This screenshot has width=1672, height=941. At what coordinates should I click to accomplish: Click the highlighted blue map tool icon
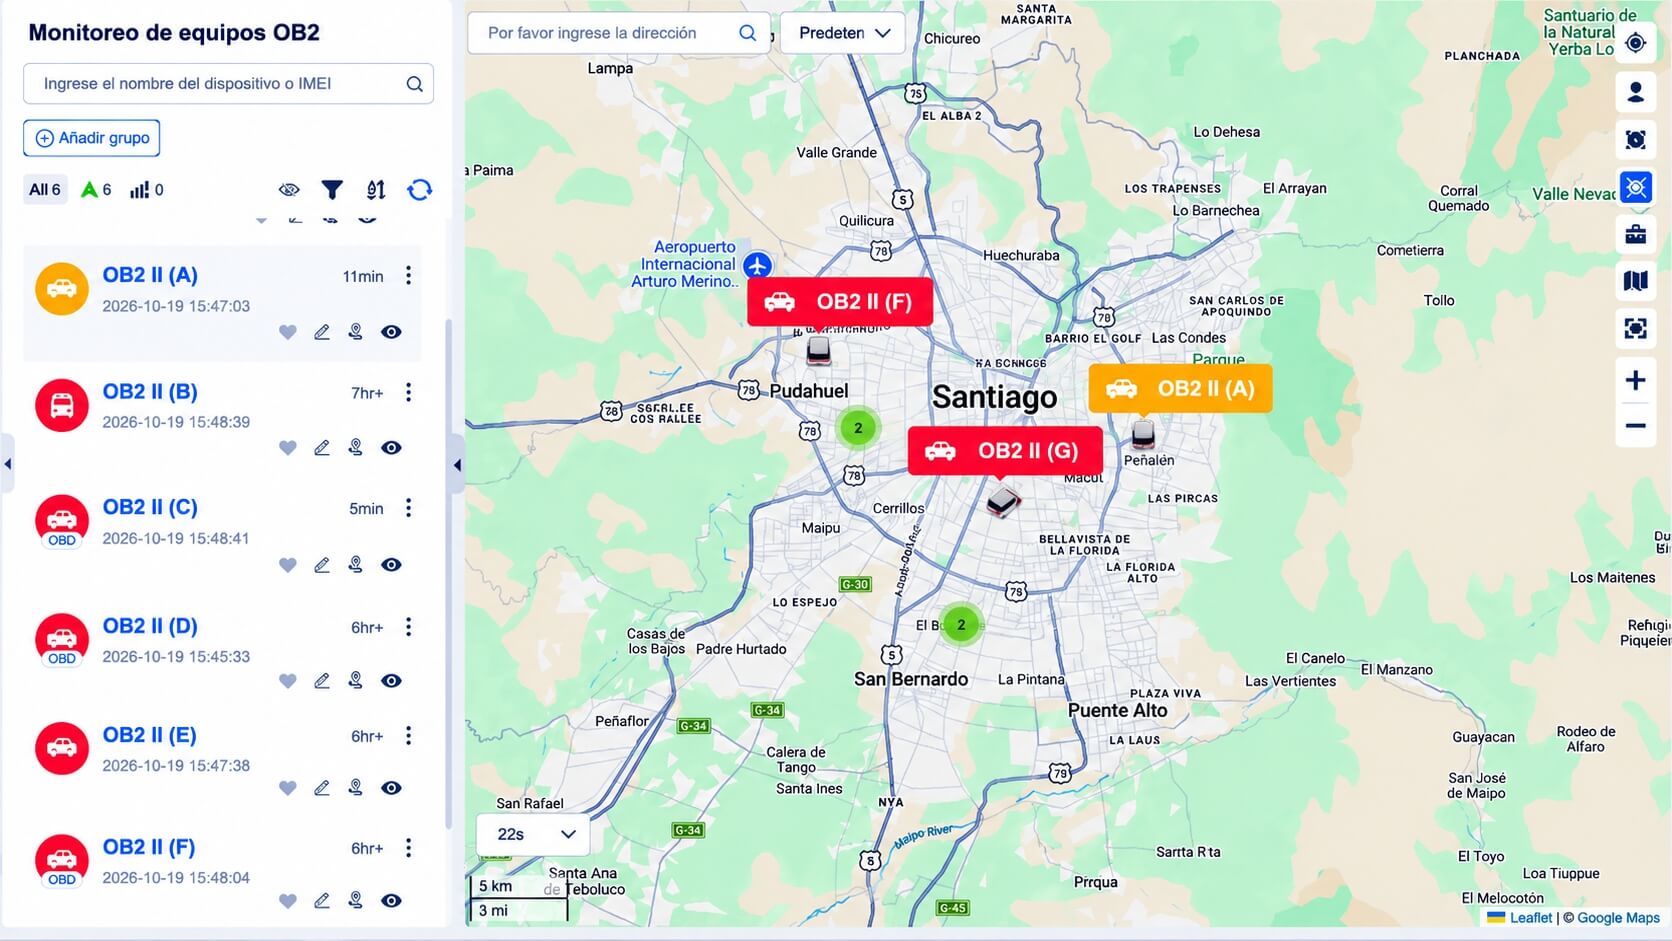(x=1636, y=187)
